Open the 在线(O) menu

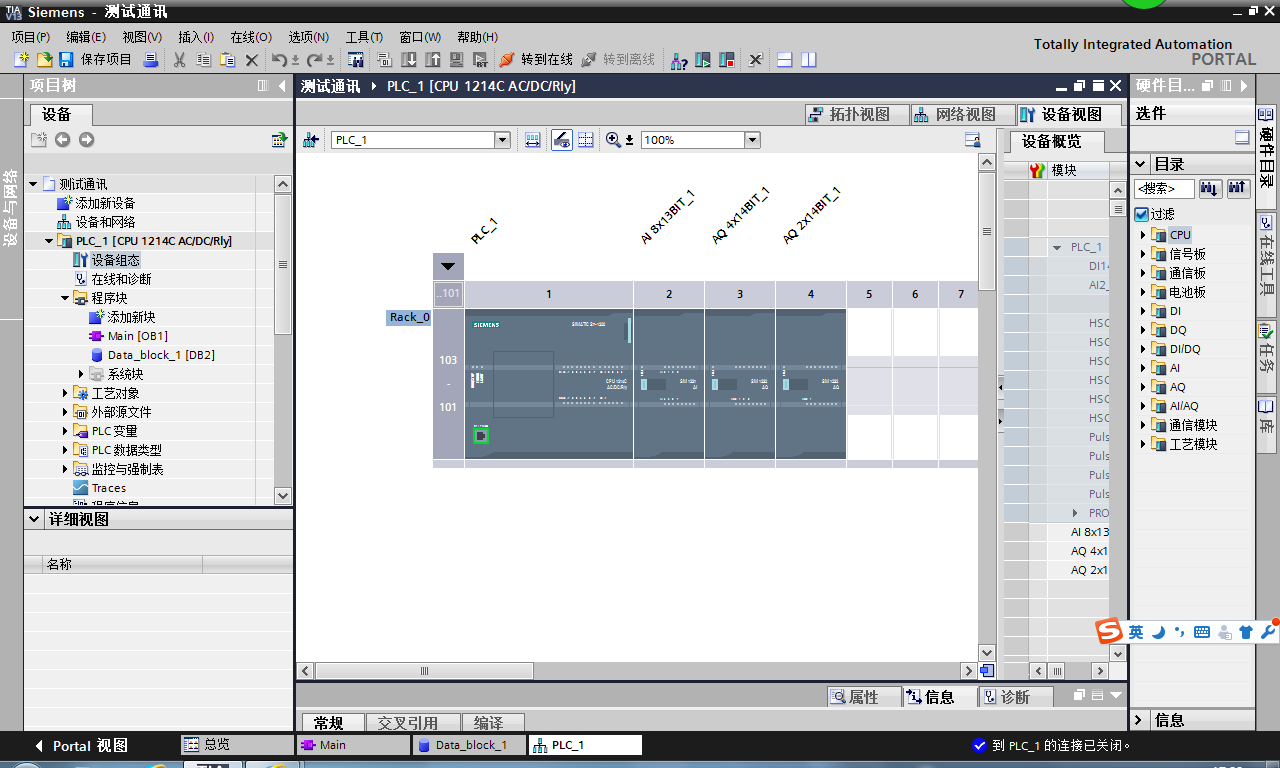click(x=251, y=37)
